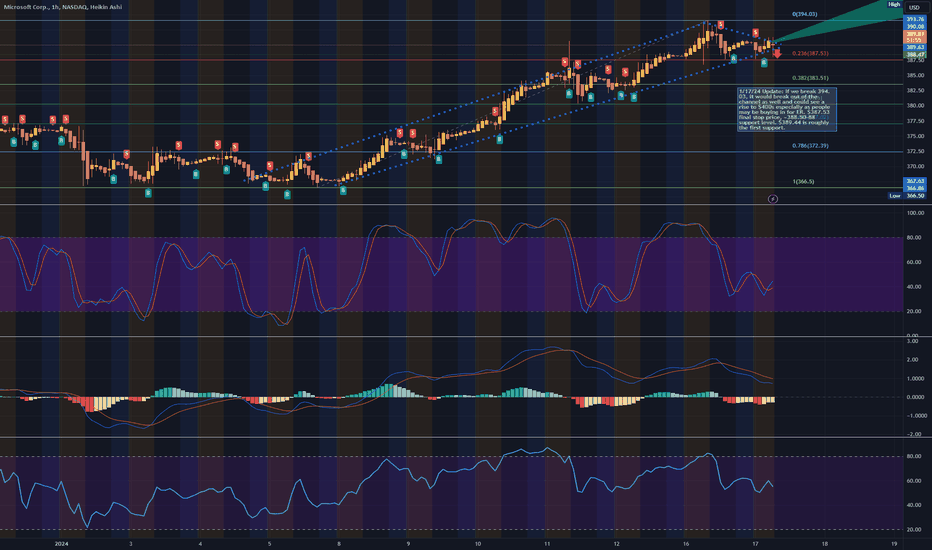This screenshot has height=550, width=932.
Task: Click 377.50 on the price axis
Action: click(x=915, y=121)
